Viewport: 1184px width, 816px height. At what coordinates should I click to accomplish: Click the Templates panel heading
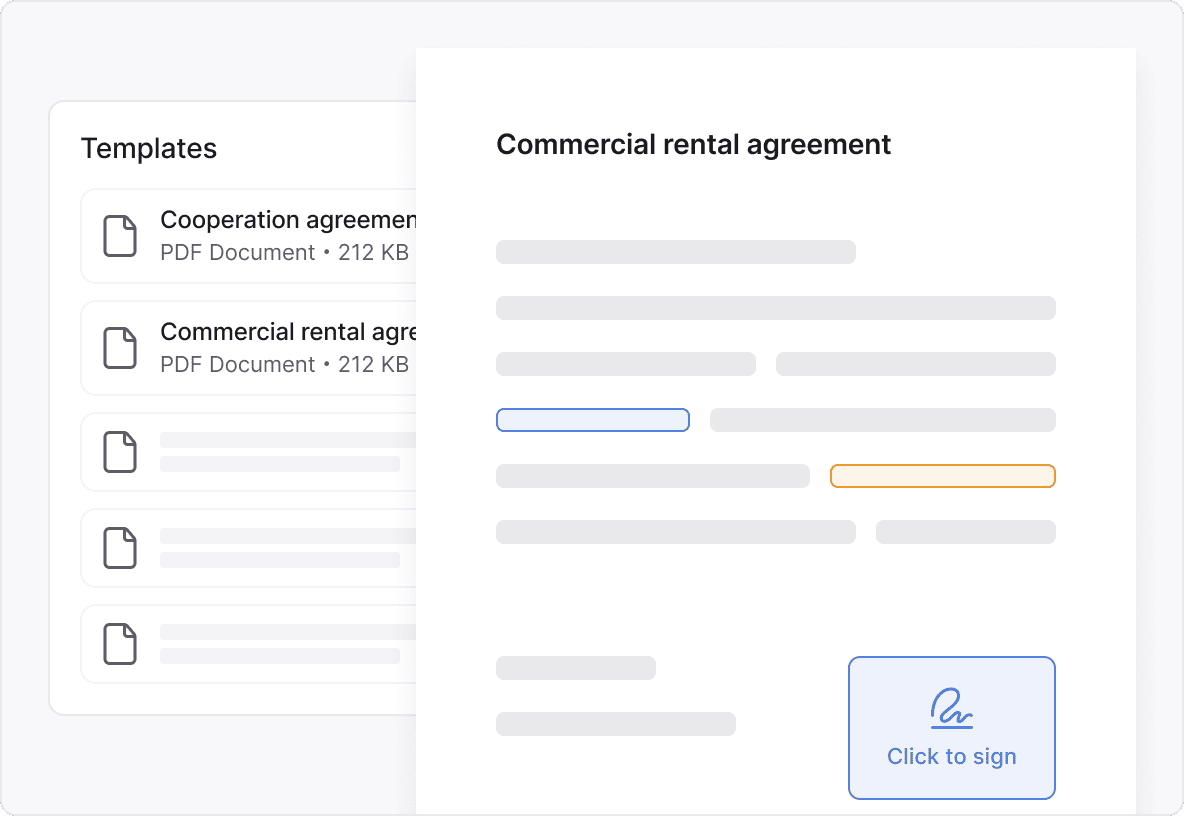(x=148, y=148)
